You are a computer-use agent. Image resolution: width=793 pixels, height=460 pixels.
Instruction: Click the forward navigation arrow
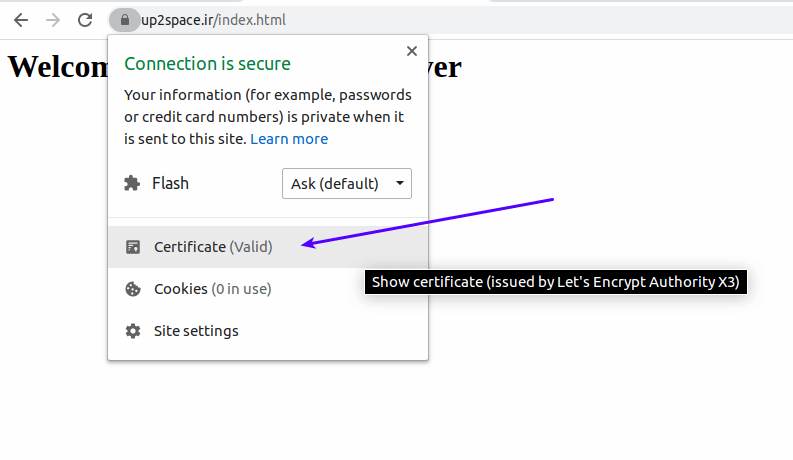point(53,20)
